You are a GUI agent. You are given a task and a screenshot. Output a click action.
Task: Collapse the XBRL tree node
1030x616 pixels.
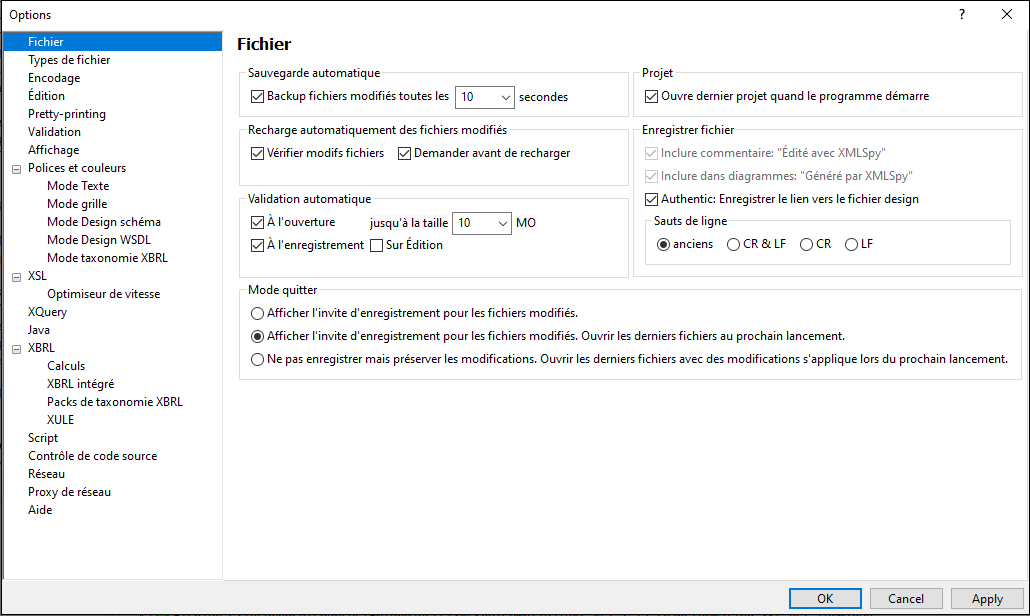(x=16, y=348)
